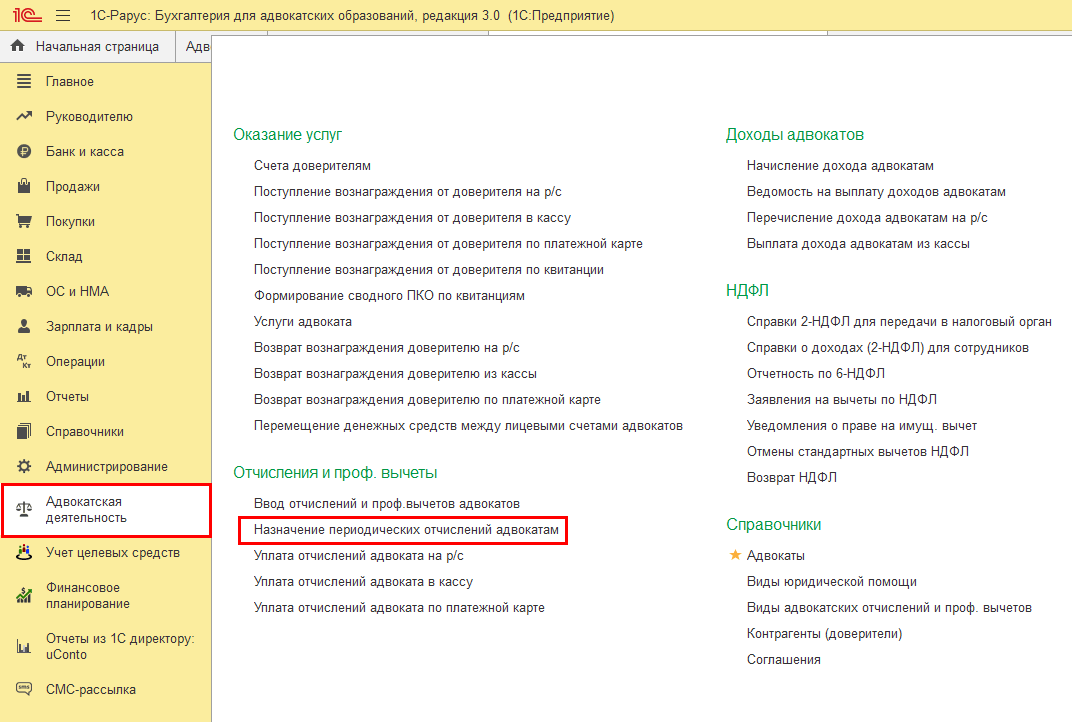Screen dimensions: 1072x722
Task: Click the Адвокатская деятельность scales icon
Action: tap(25, 510)
